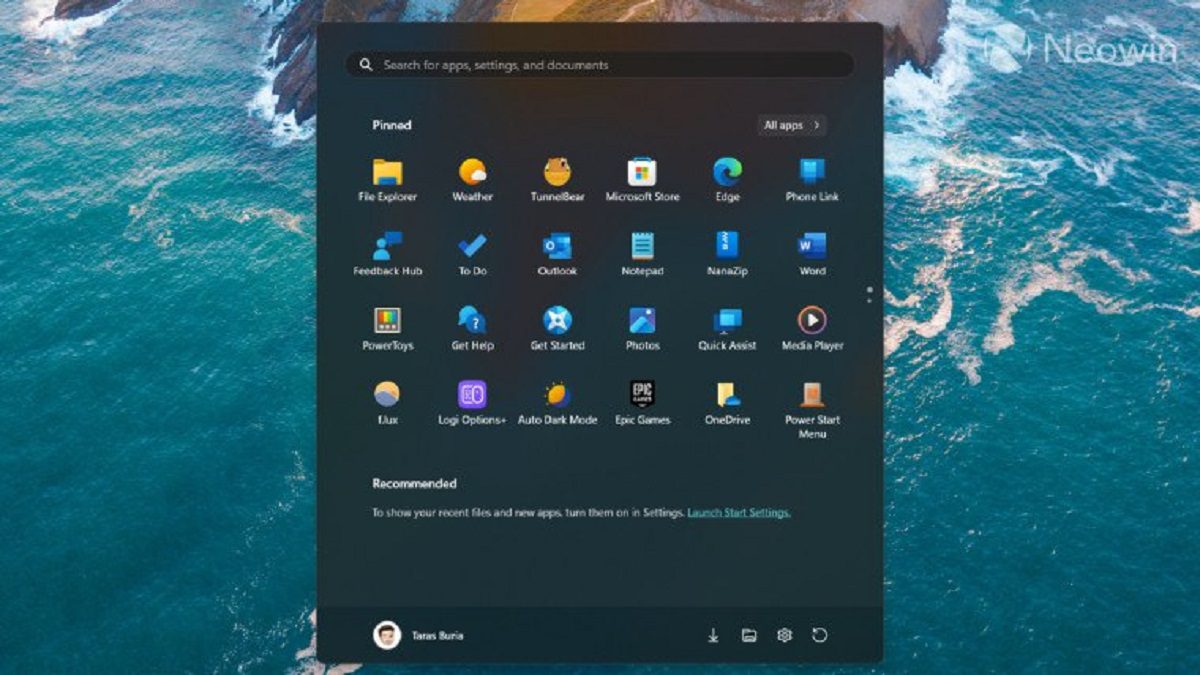
Task: Launch the f.lux app
Action: point(387,403)
